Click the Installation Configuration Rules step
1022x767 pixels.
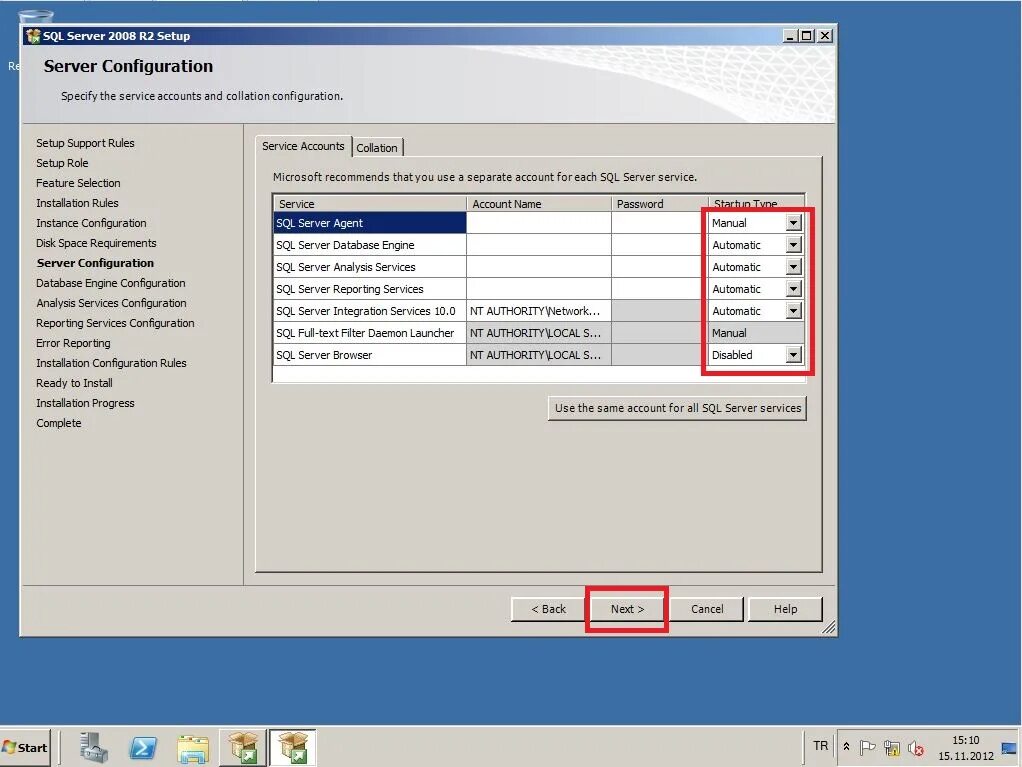point(111,363)
